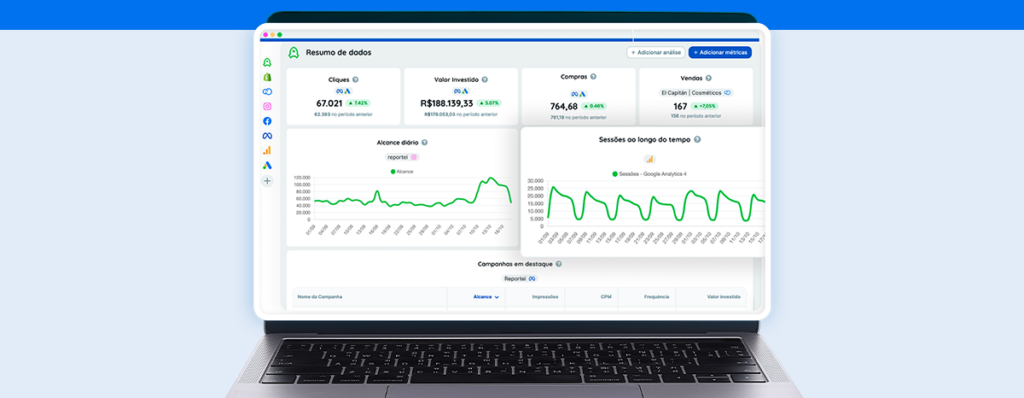Click the help icon next to Alcance diário
Image resolution: width=1024 pixels, height=398 pixels.
424,142
